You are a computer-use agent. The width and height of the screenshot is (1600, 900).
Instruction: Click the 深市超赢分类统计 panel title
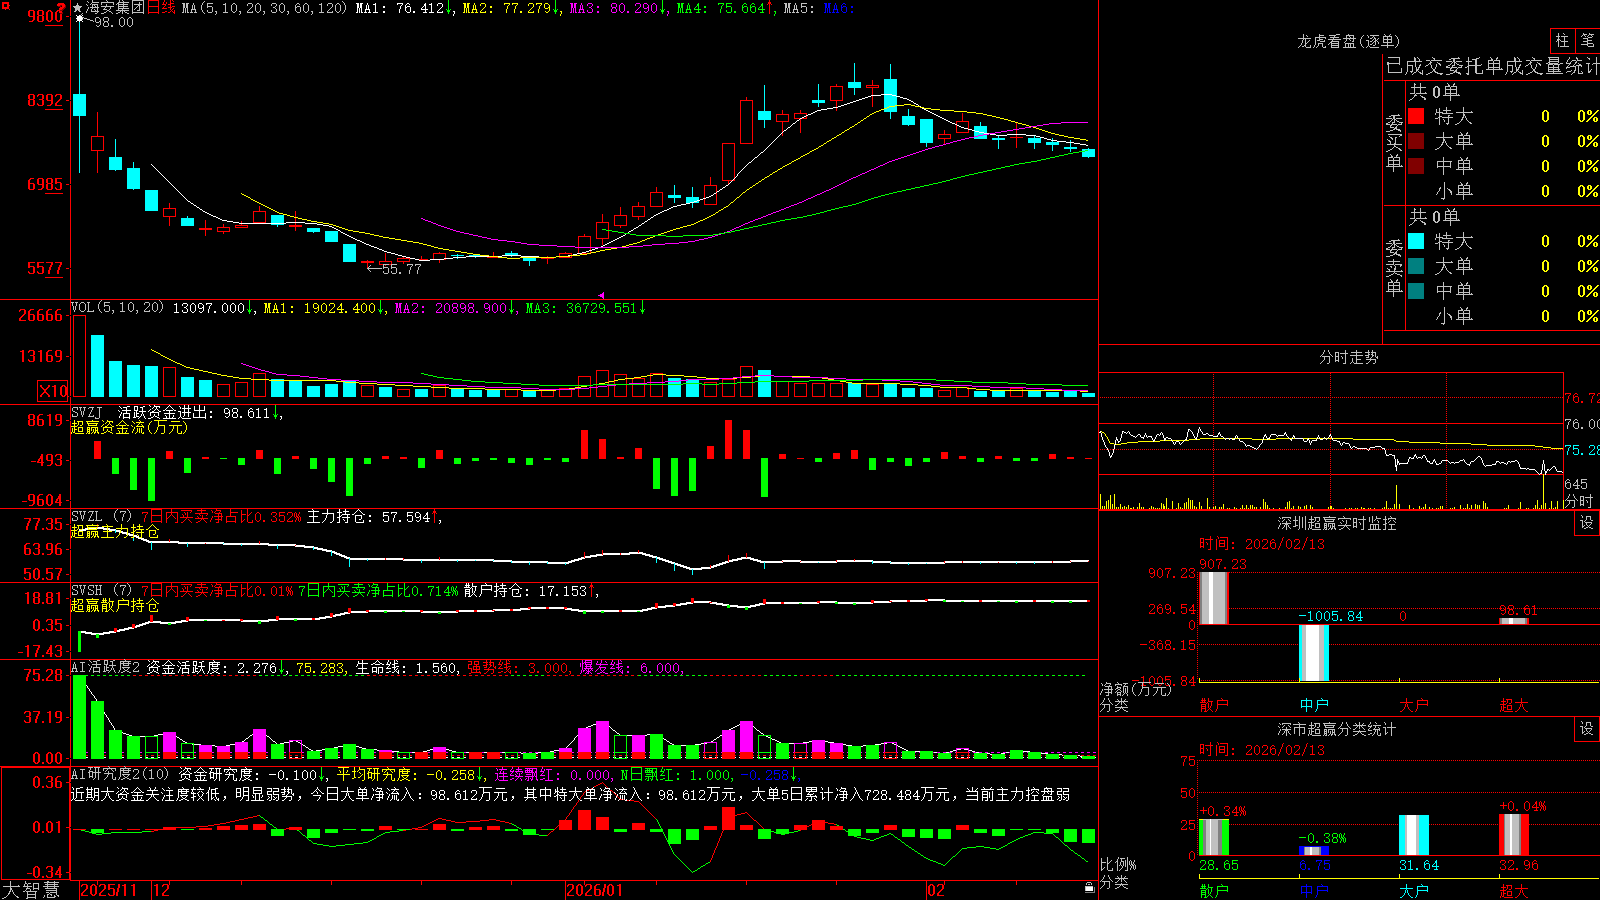[x=1337, y=729]
